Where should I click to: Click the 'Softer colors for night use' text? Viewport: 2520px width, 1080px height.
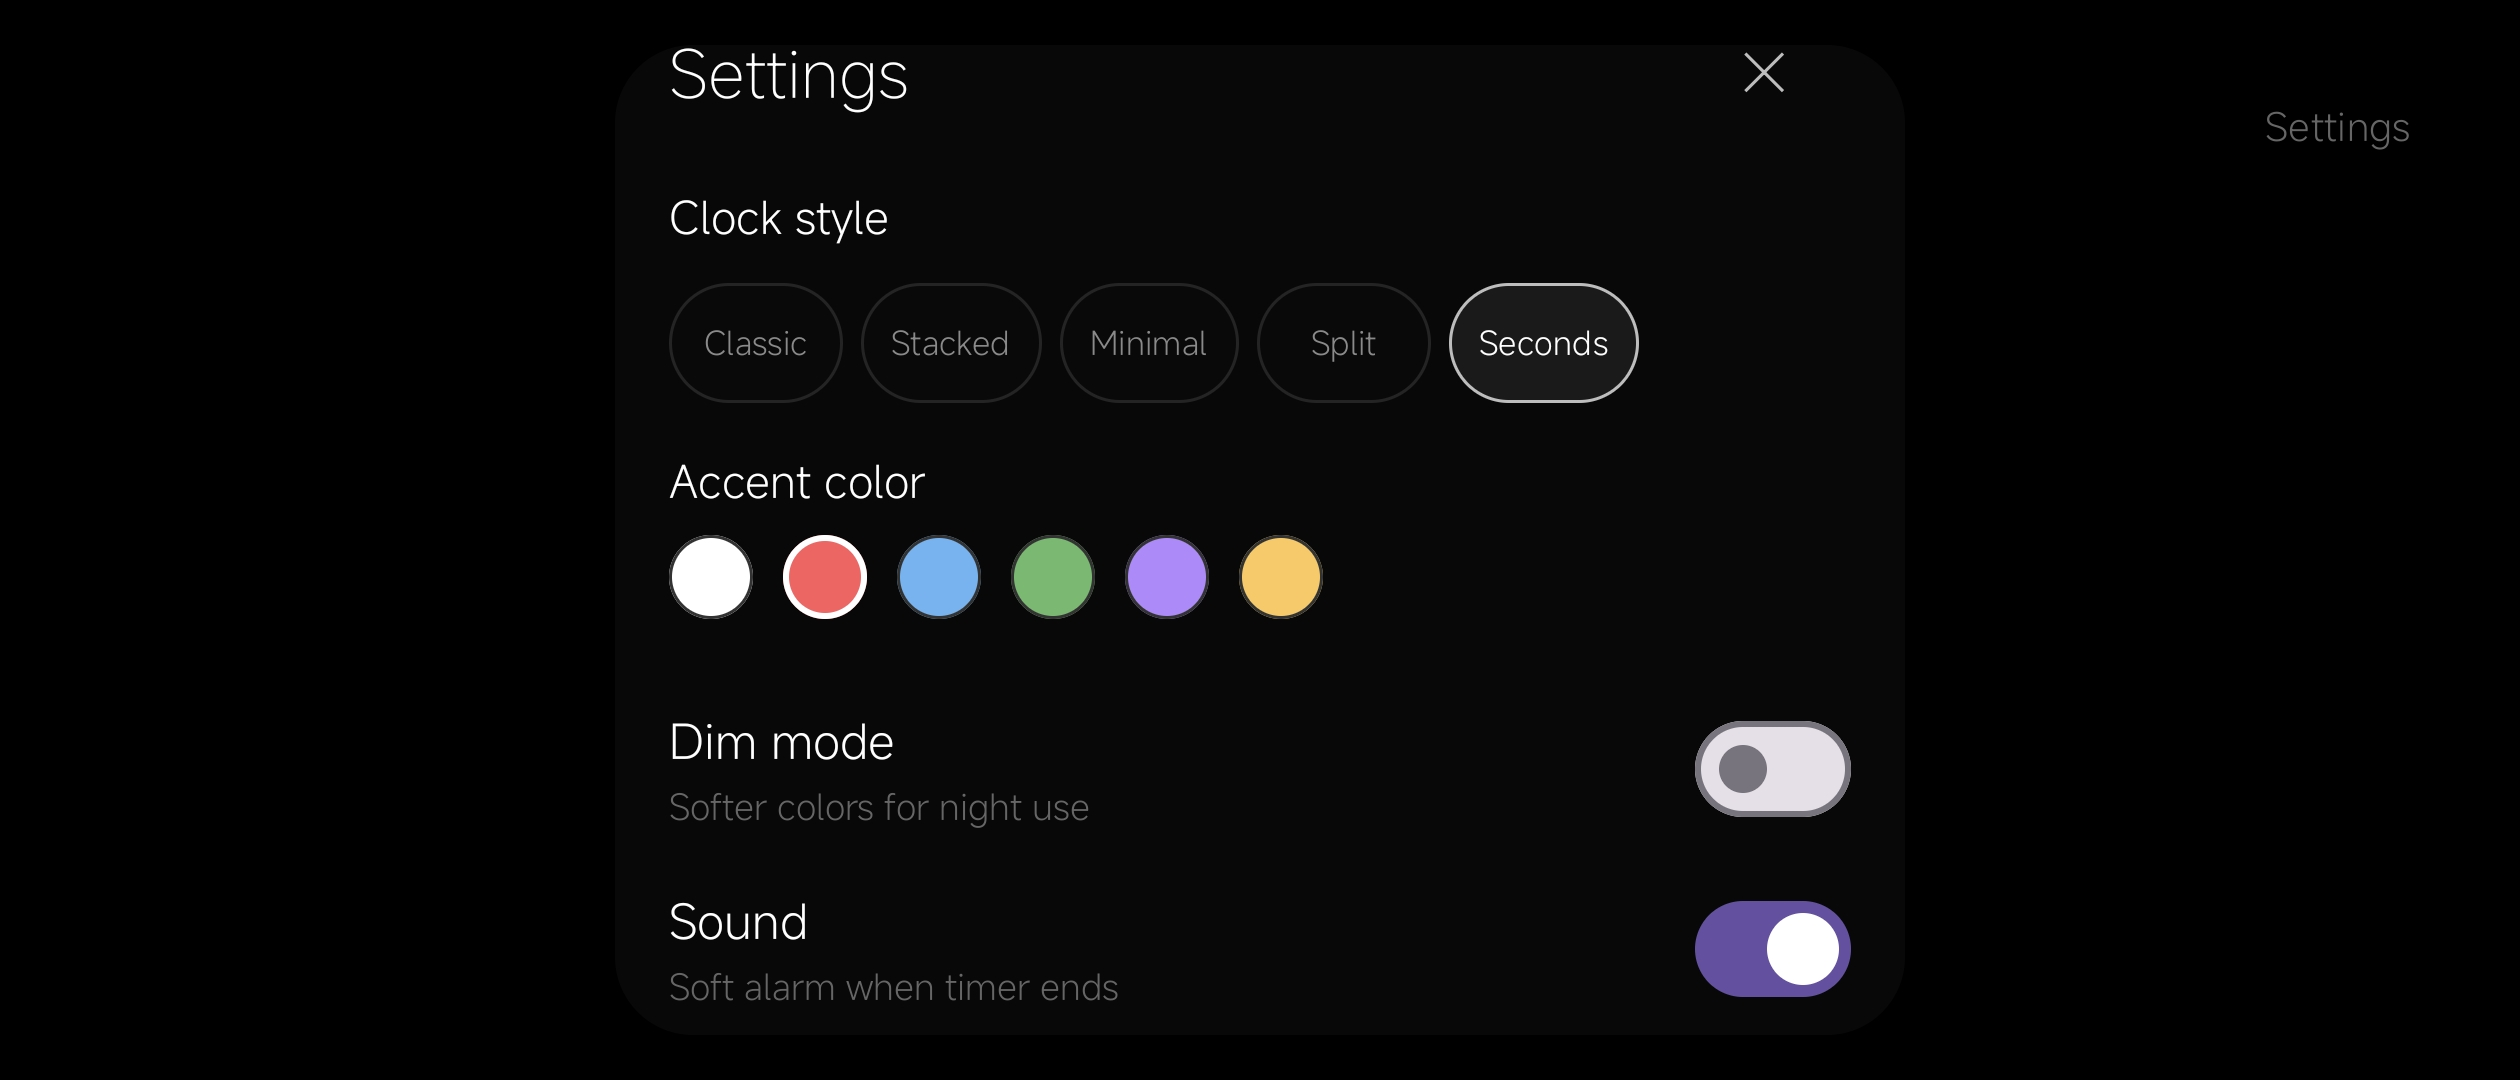coord(879,807)
